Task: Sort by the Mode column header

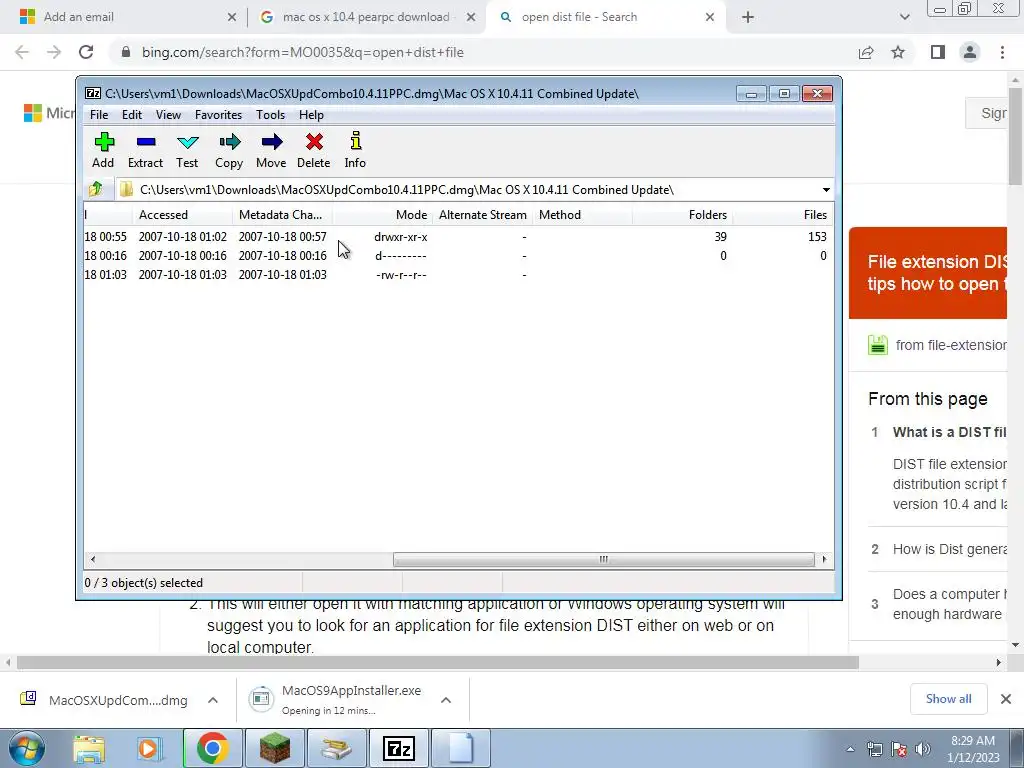Action: coord(383,215)
